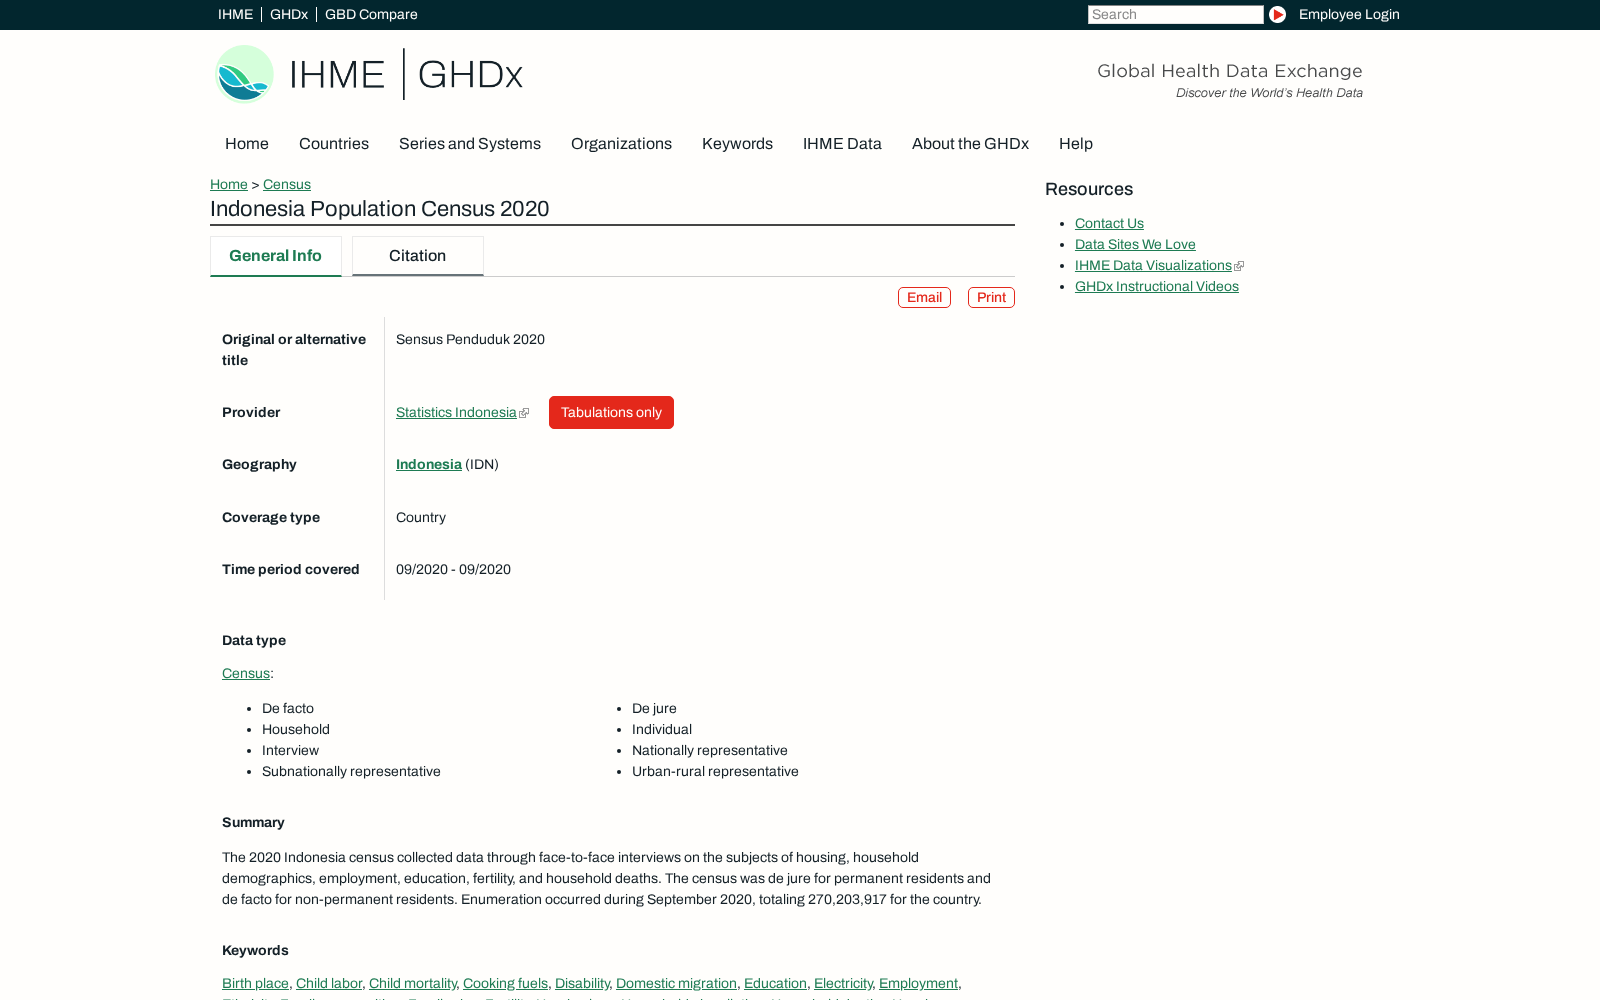The width and height of the screenshot is (1600, 1000).
Task: Open the Domestic migration keyword
Action: click(676, 984)
